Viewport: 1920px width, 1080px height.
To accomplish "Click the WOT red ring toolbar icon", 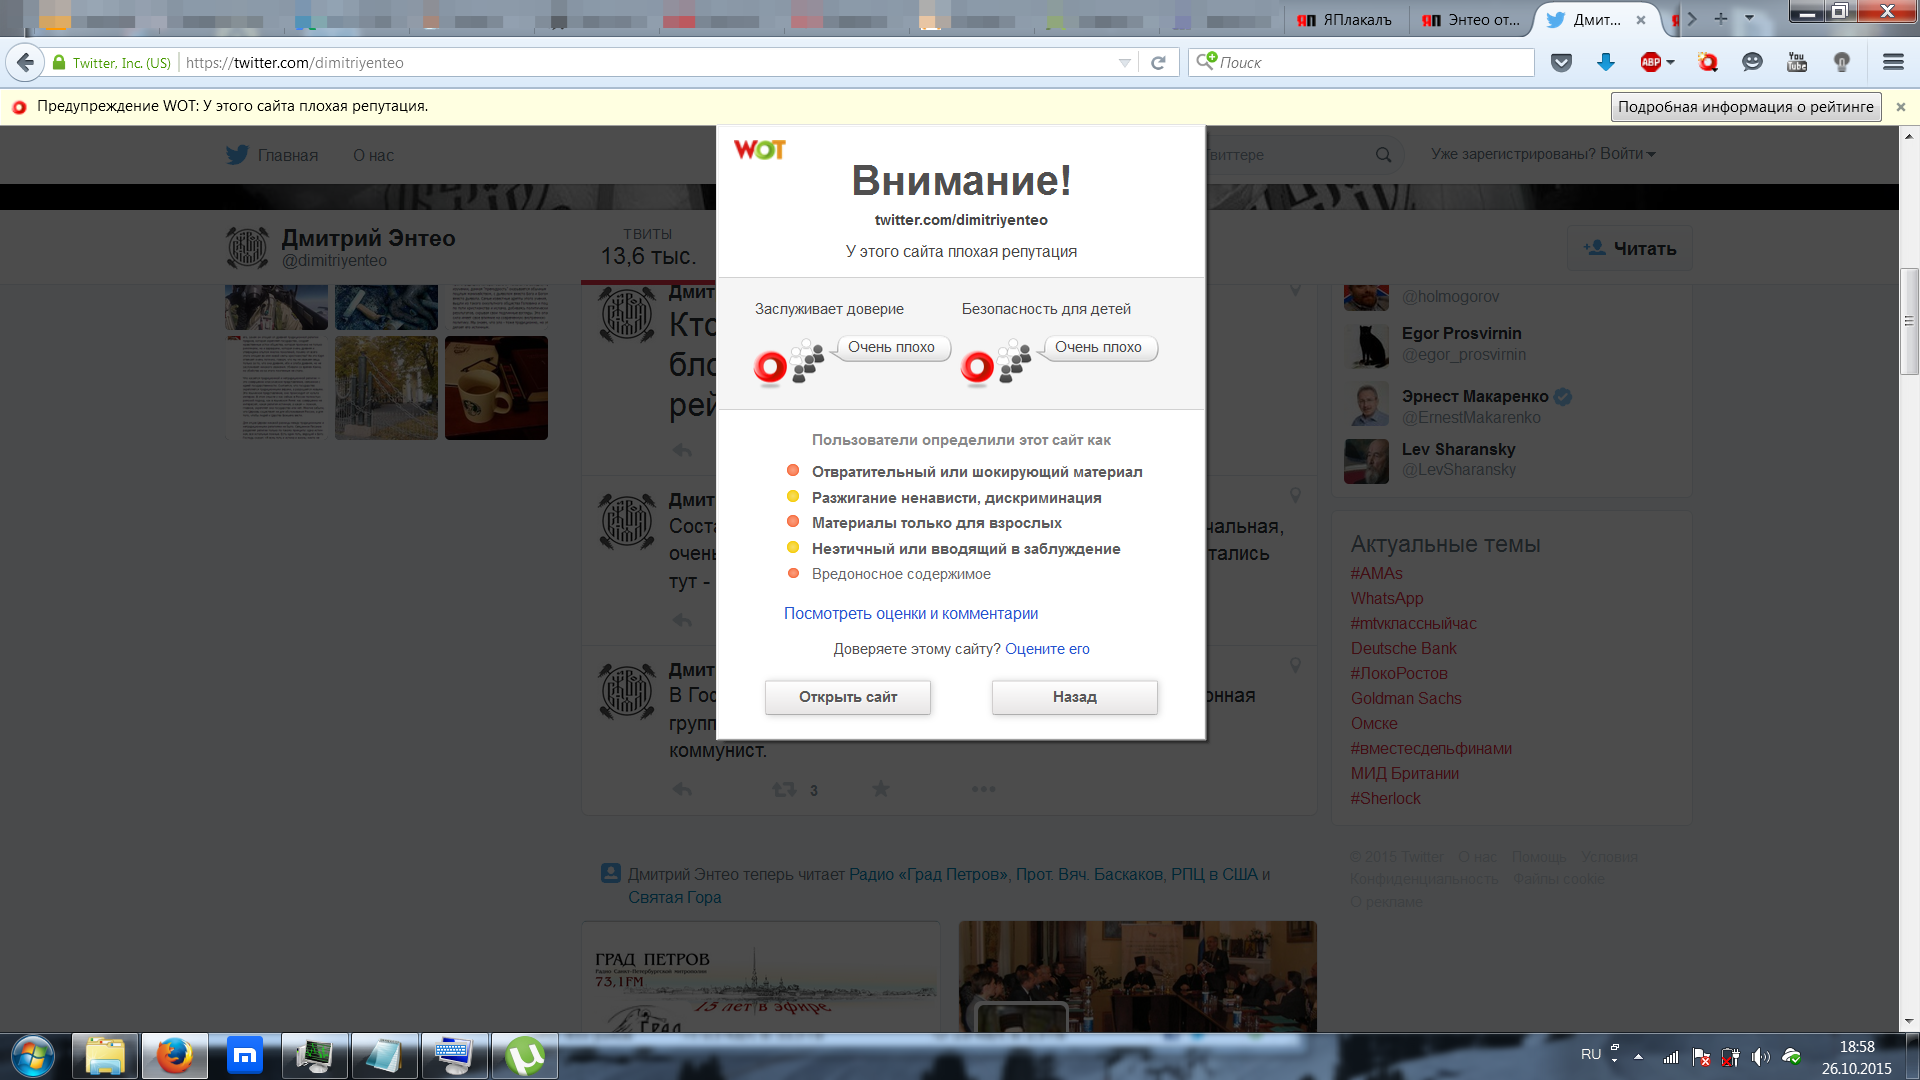I will click(x=1707, y=63).
